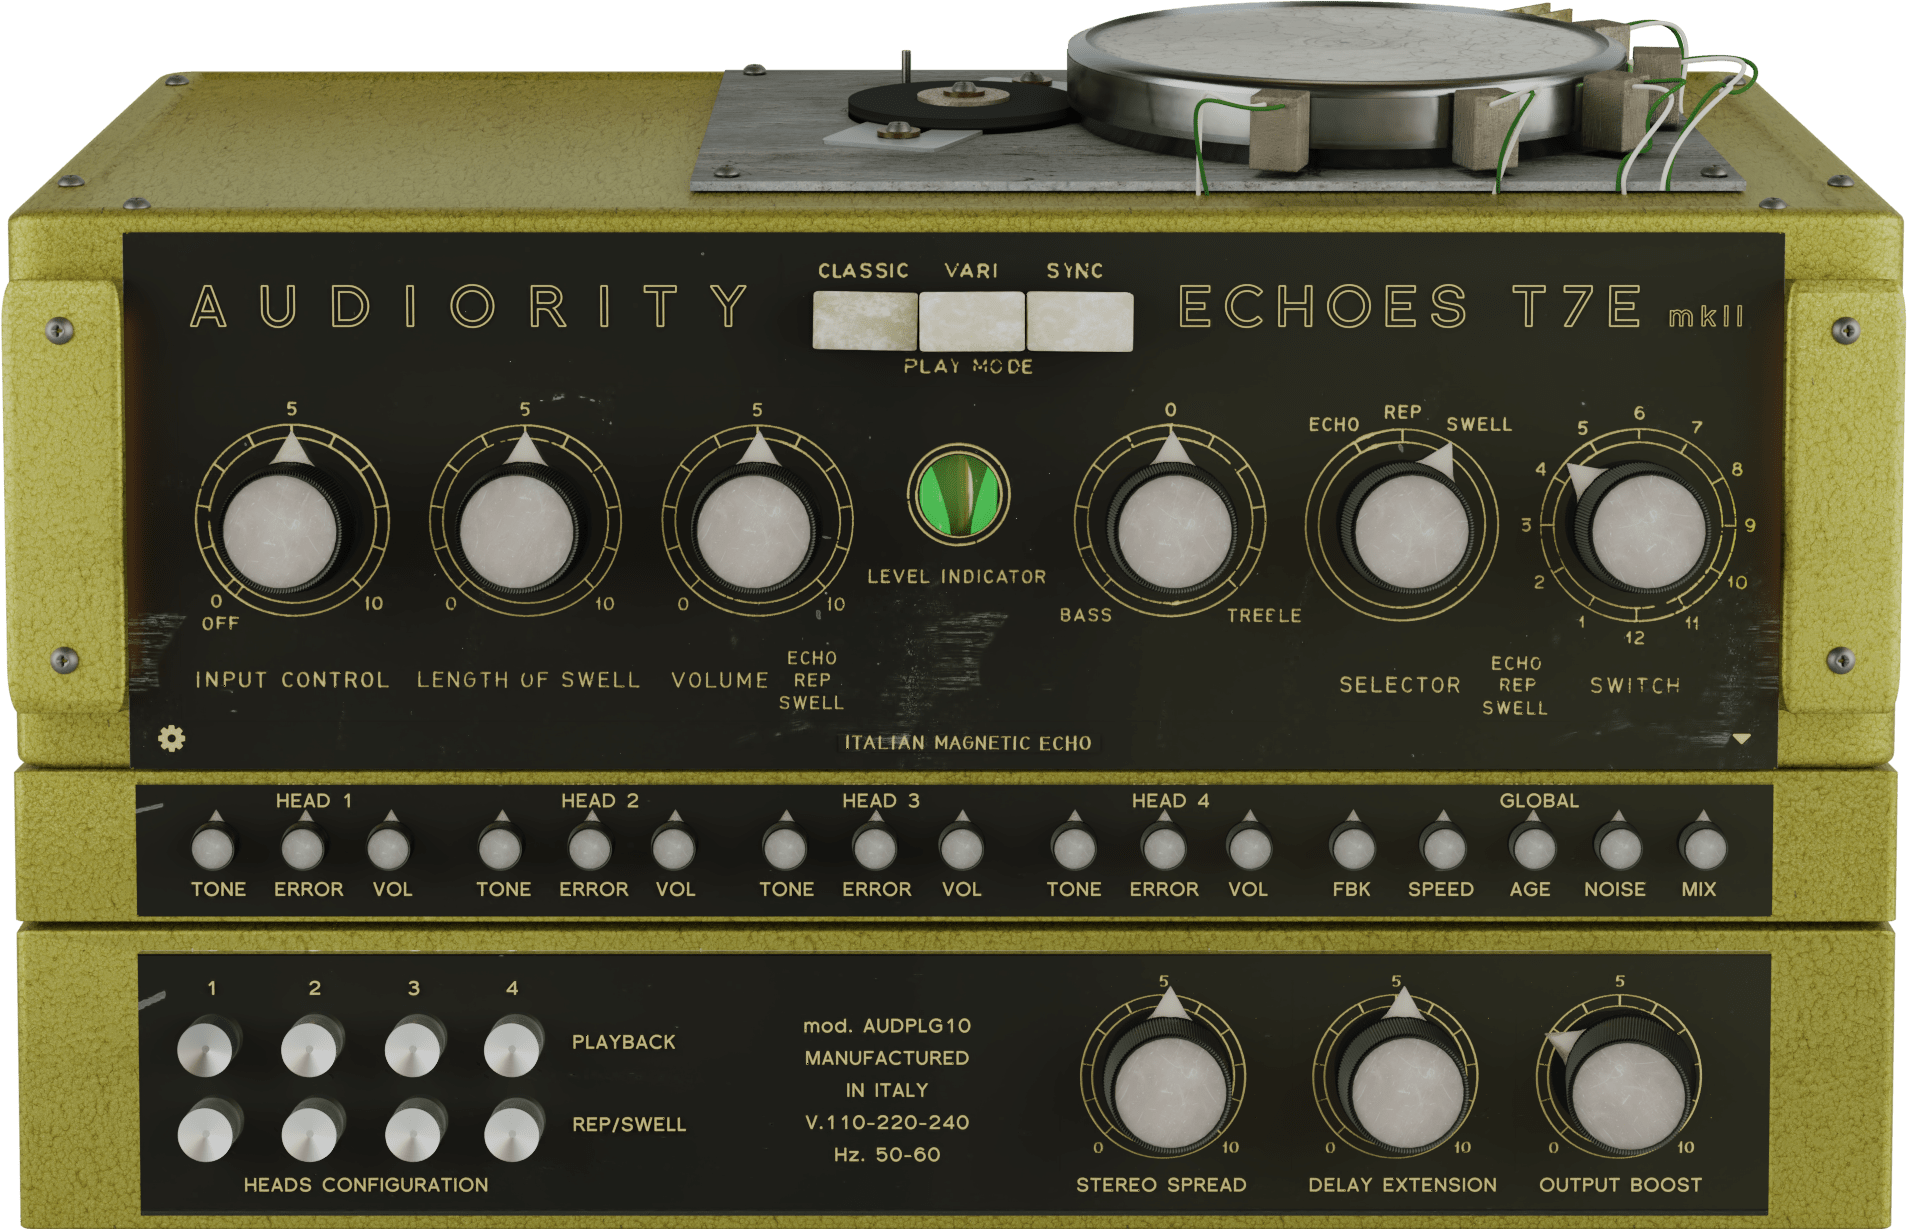Click the LENGTH OF SWELL knob
The image size is (1907, 1229).
(518, 530)
